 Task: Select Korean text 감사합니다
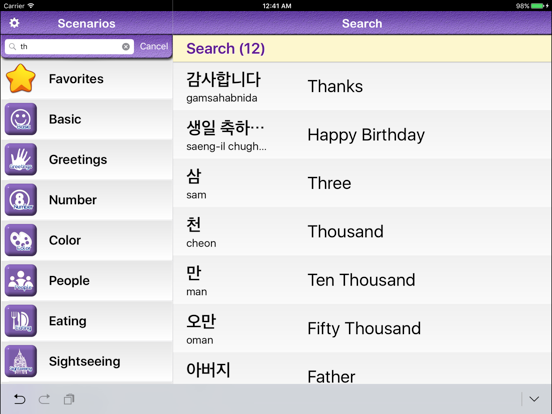point(223,79)
